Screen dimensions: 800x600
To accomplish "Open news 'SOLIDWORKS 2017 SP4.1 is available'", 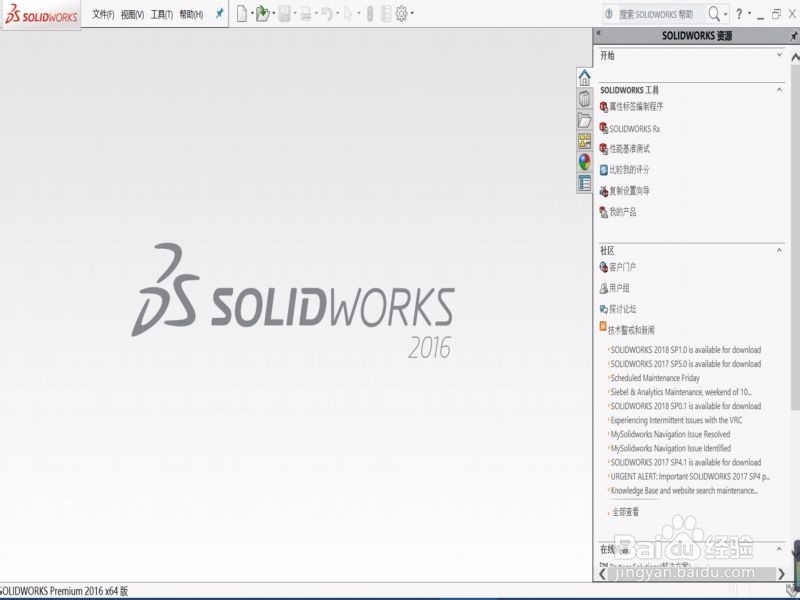I will click(x=686, y=462).
